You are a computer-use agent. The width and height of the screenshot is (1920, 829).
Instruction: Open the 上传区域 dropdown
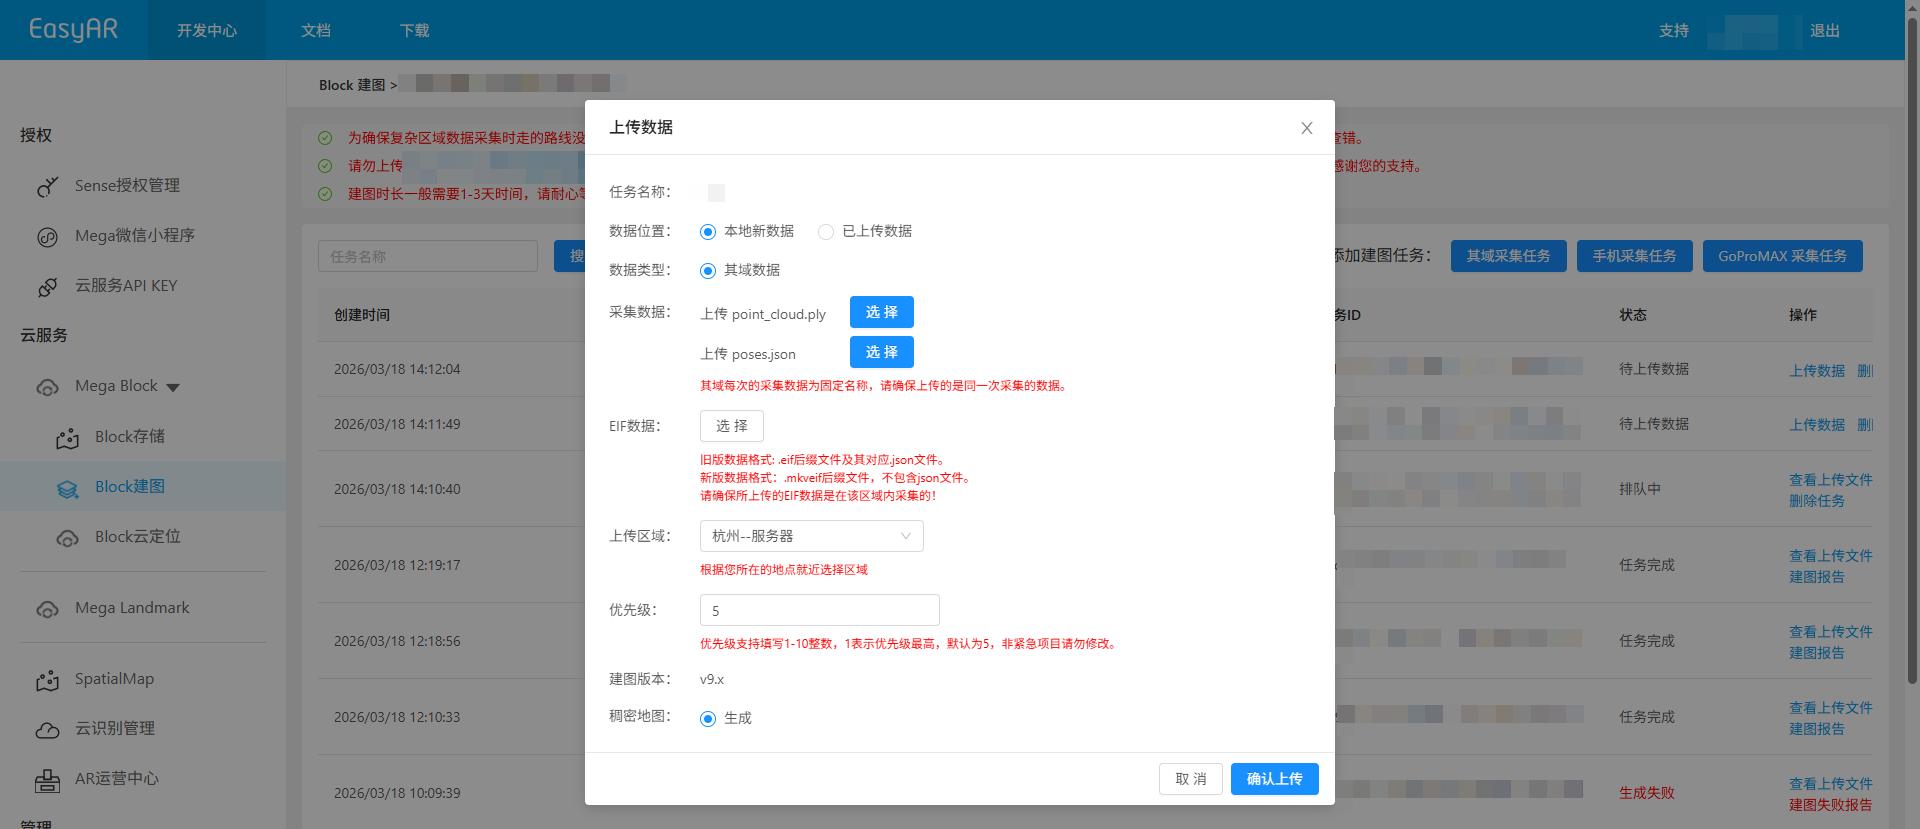811,536
